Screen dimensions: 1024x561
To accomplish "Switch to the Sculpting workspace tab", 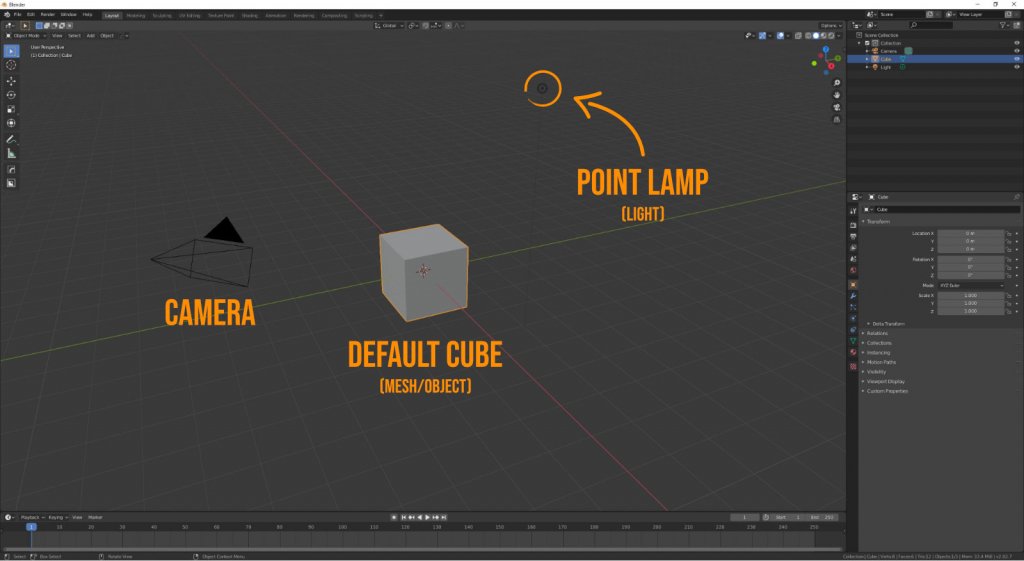I will click(x=162, y=15).
